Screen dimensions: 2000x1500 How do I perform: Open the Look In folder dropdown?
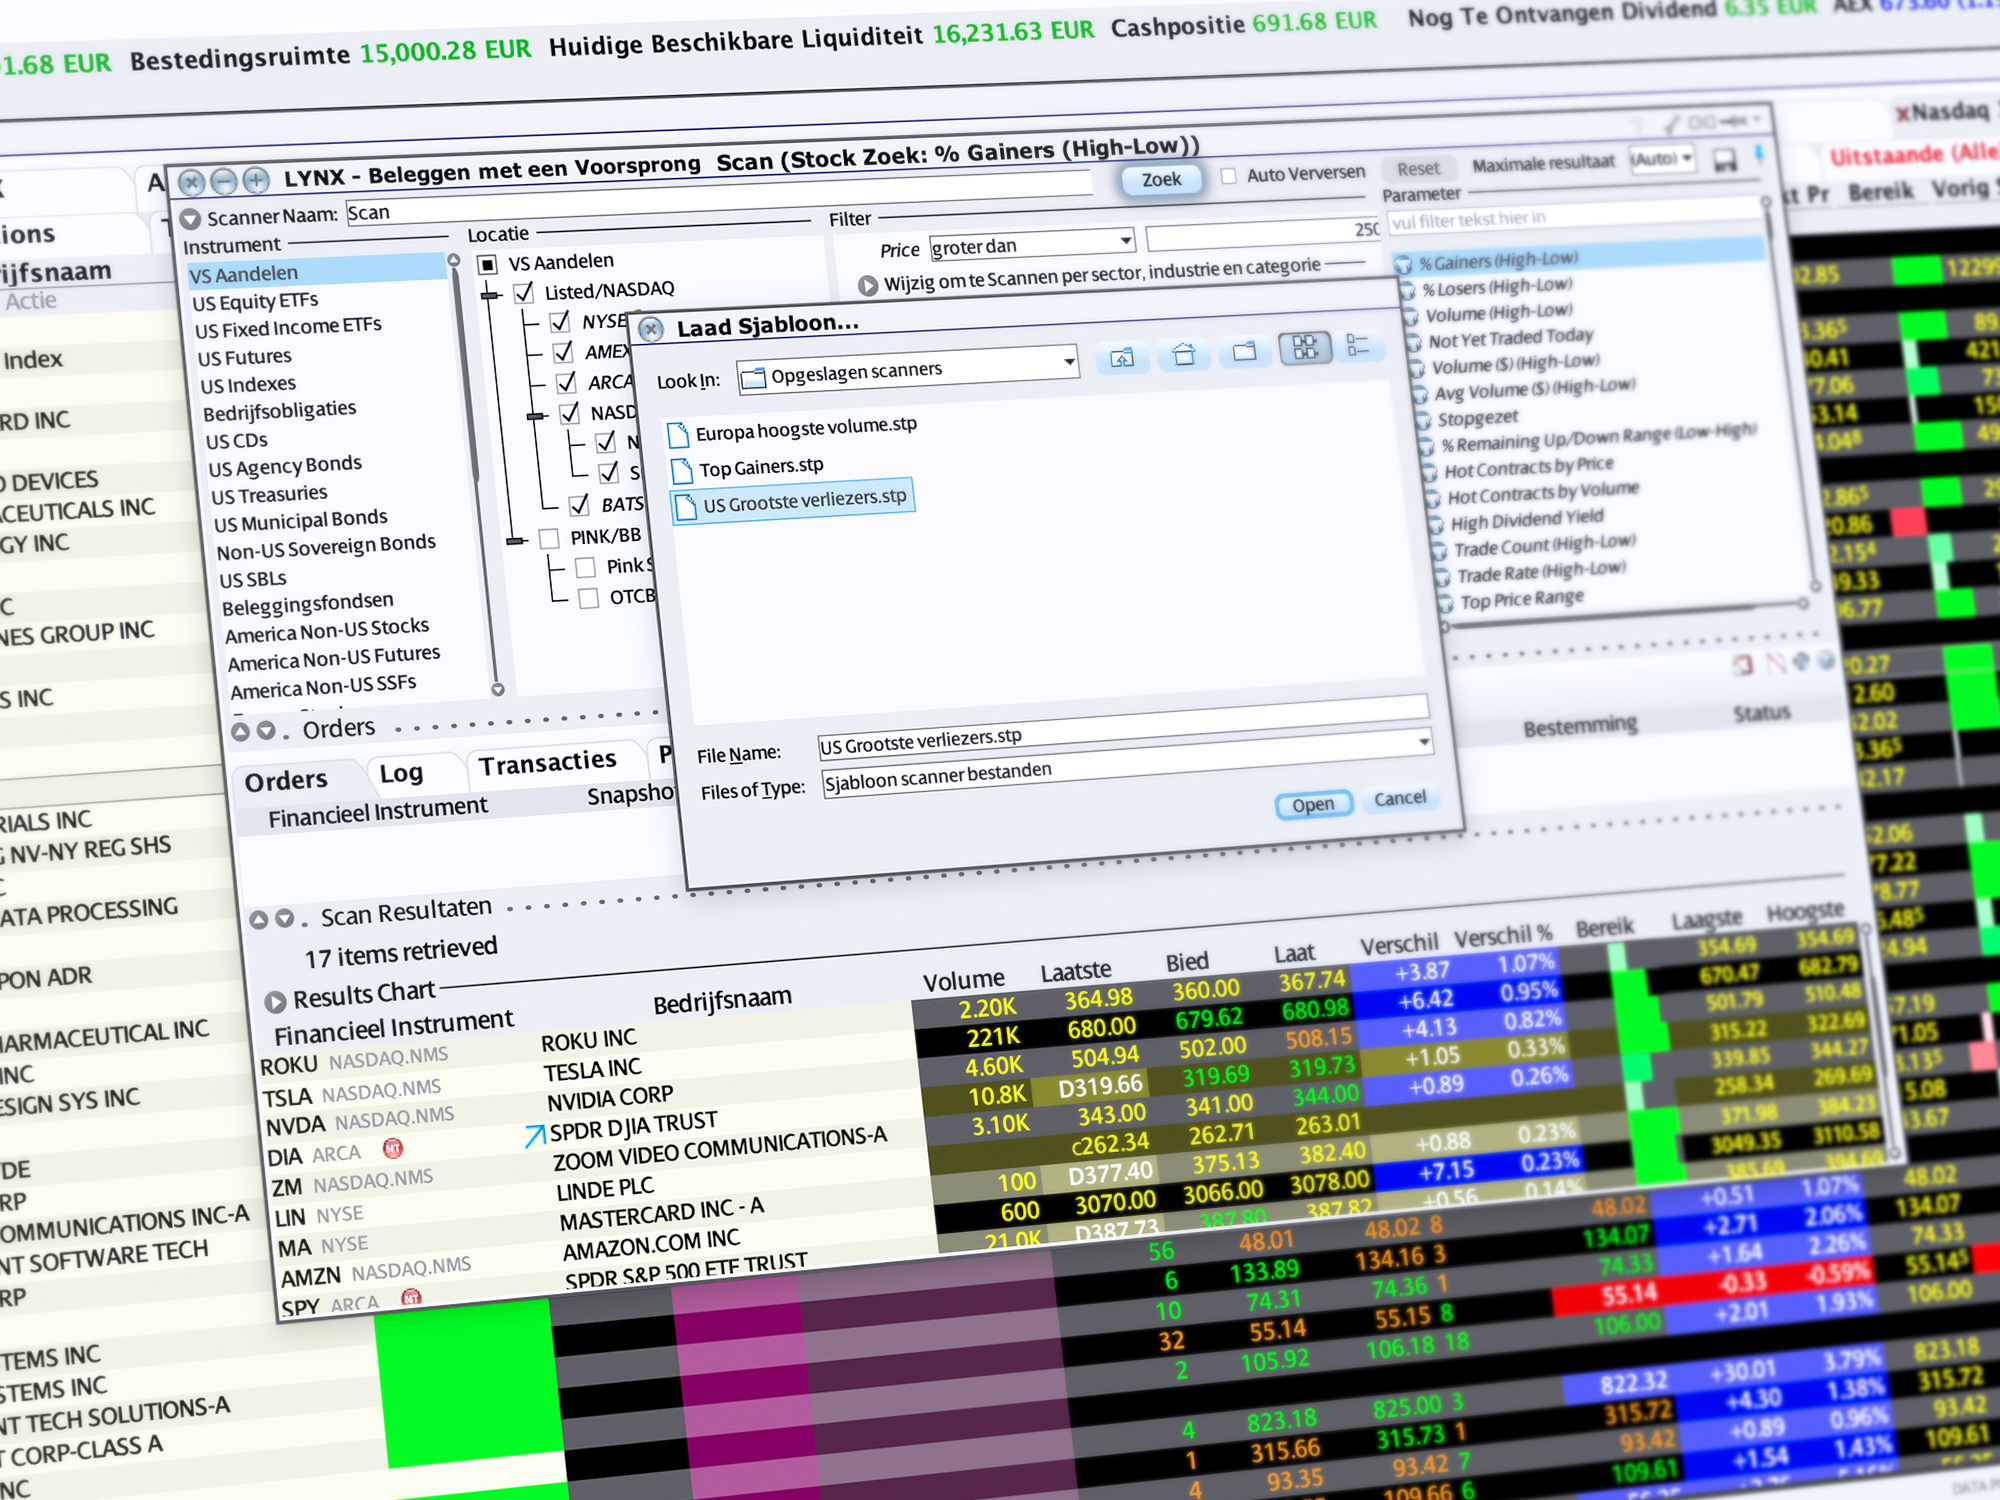1069,361
